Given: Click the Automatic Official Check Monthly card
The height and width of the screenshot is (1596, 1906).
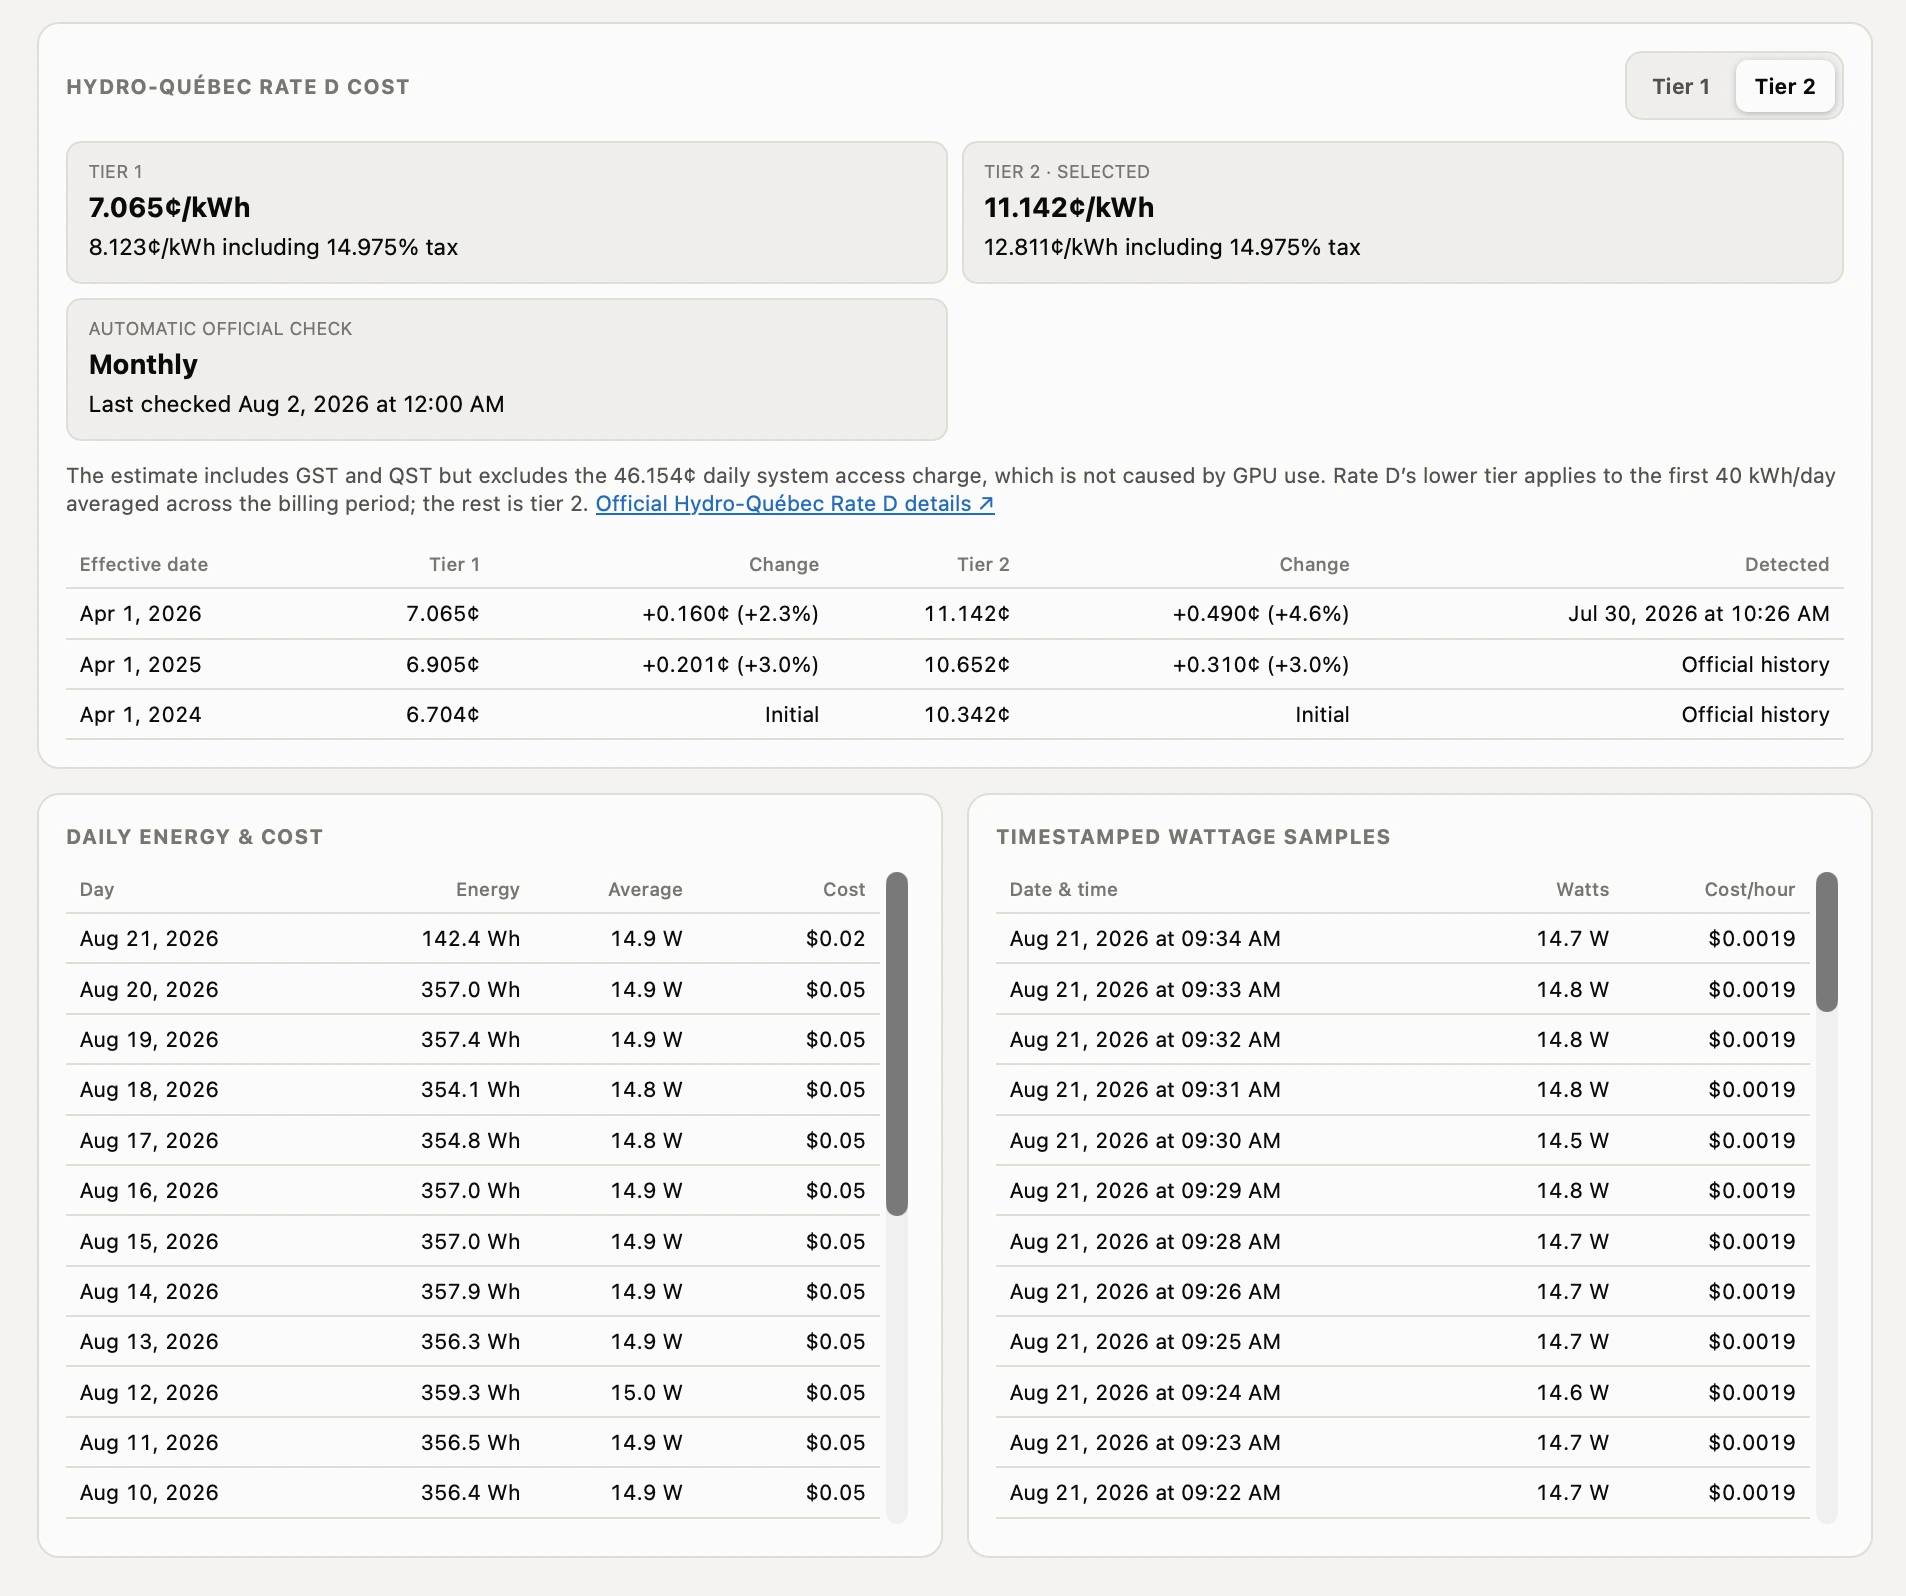Looking at the screenshot, I should coord(507,369).
